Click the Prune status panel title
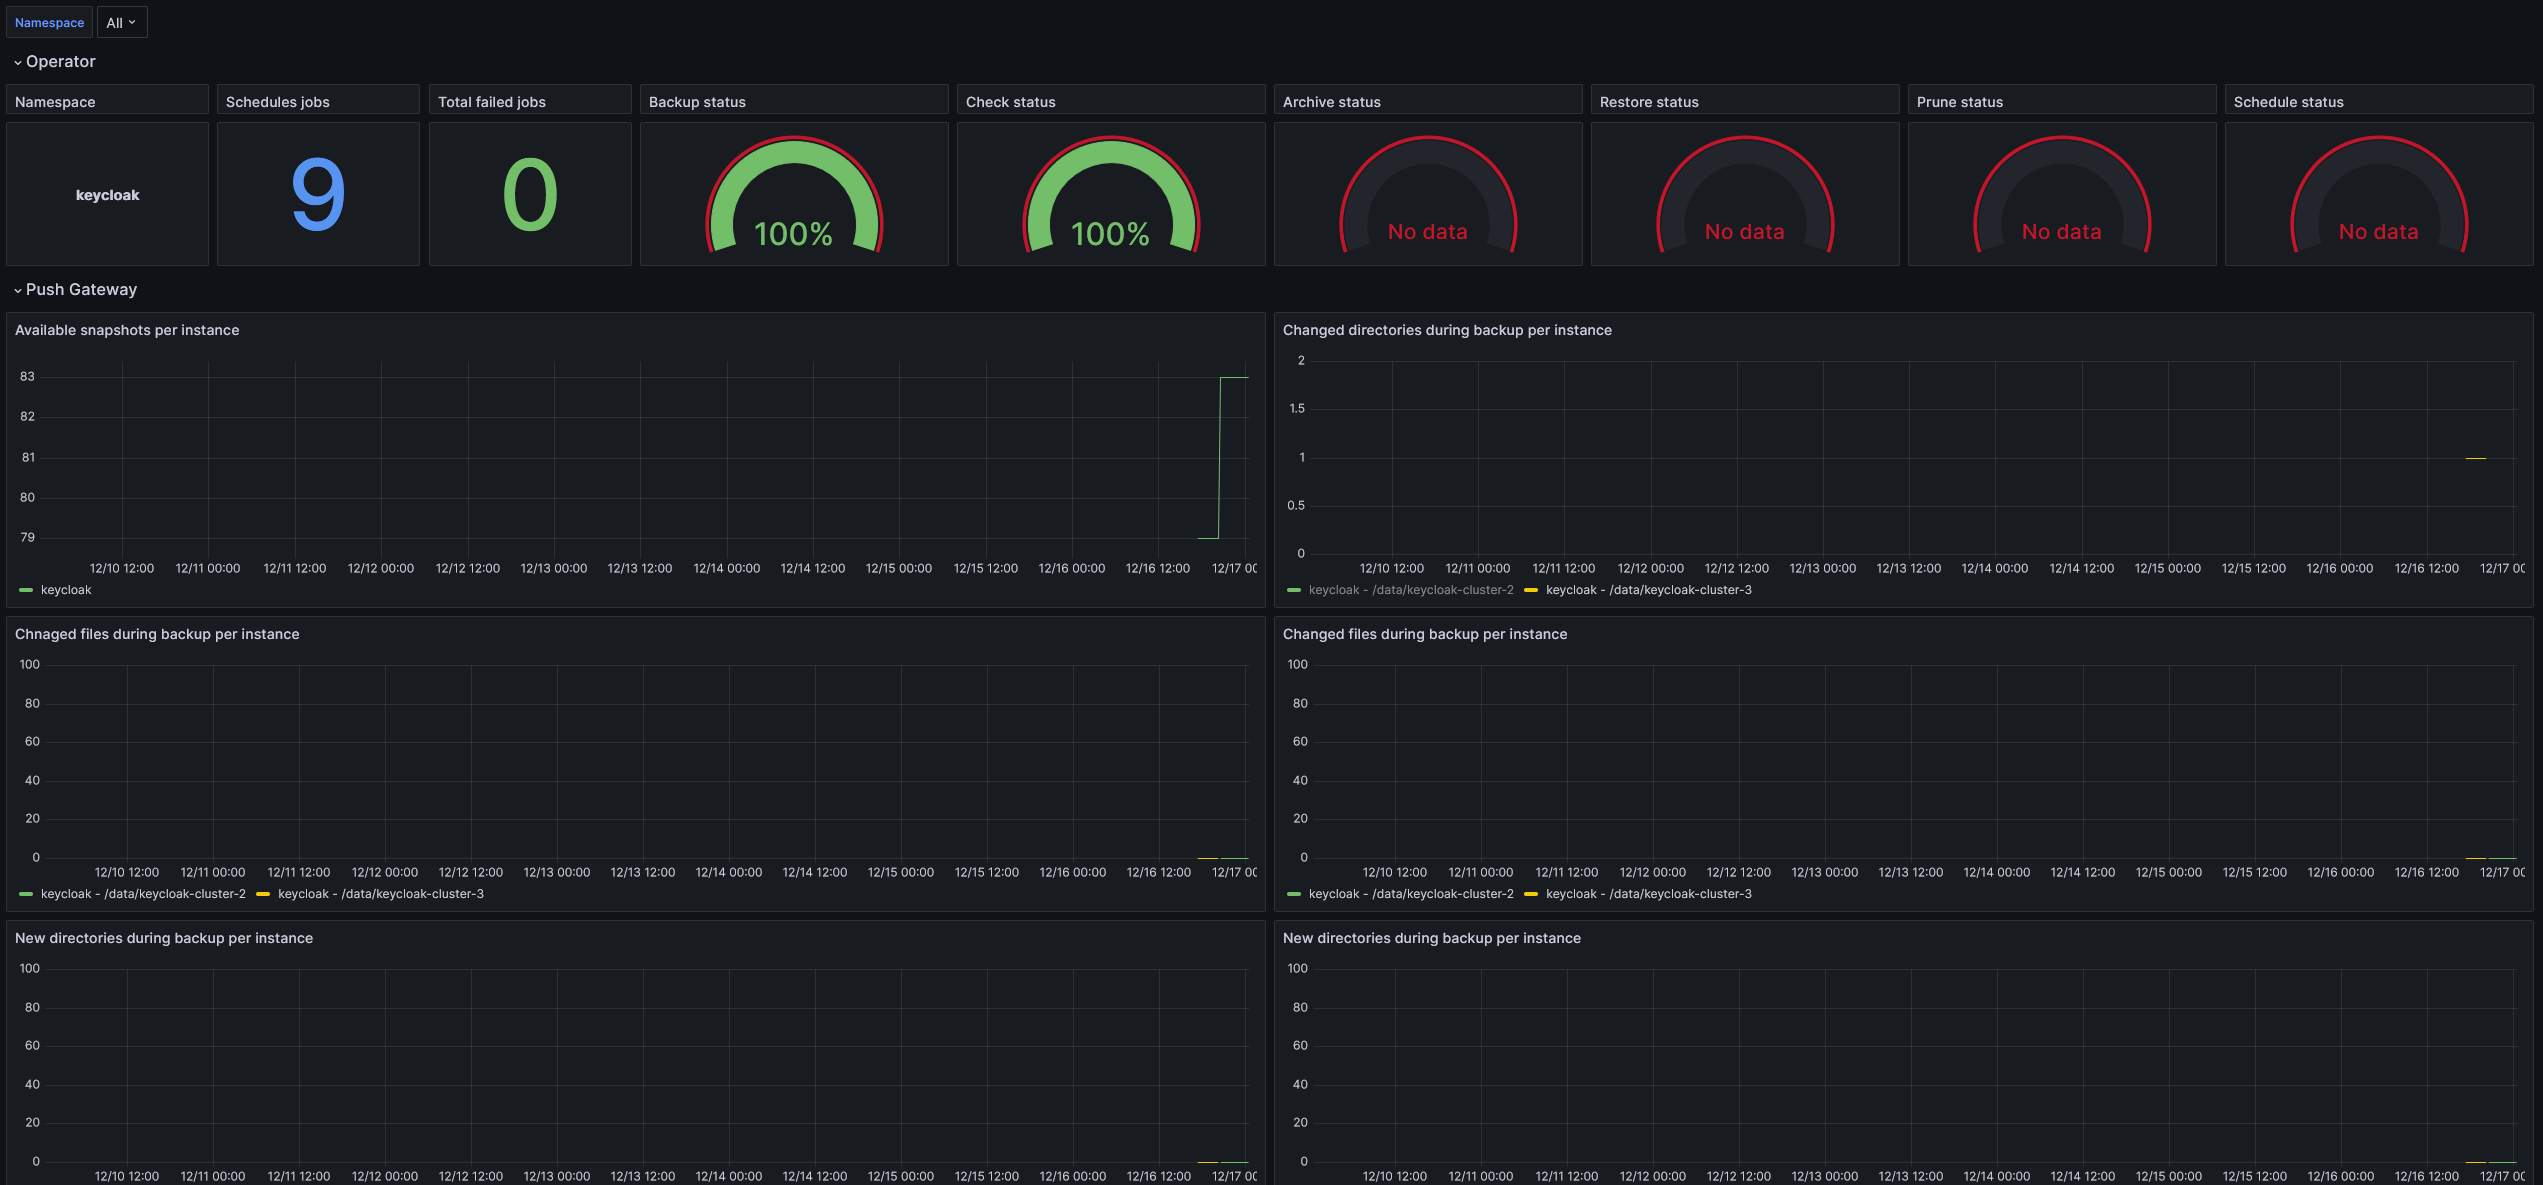Viewport: 2543px width, 1185px height. pos(1959,102)
